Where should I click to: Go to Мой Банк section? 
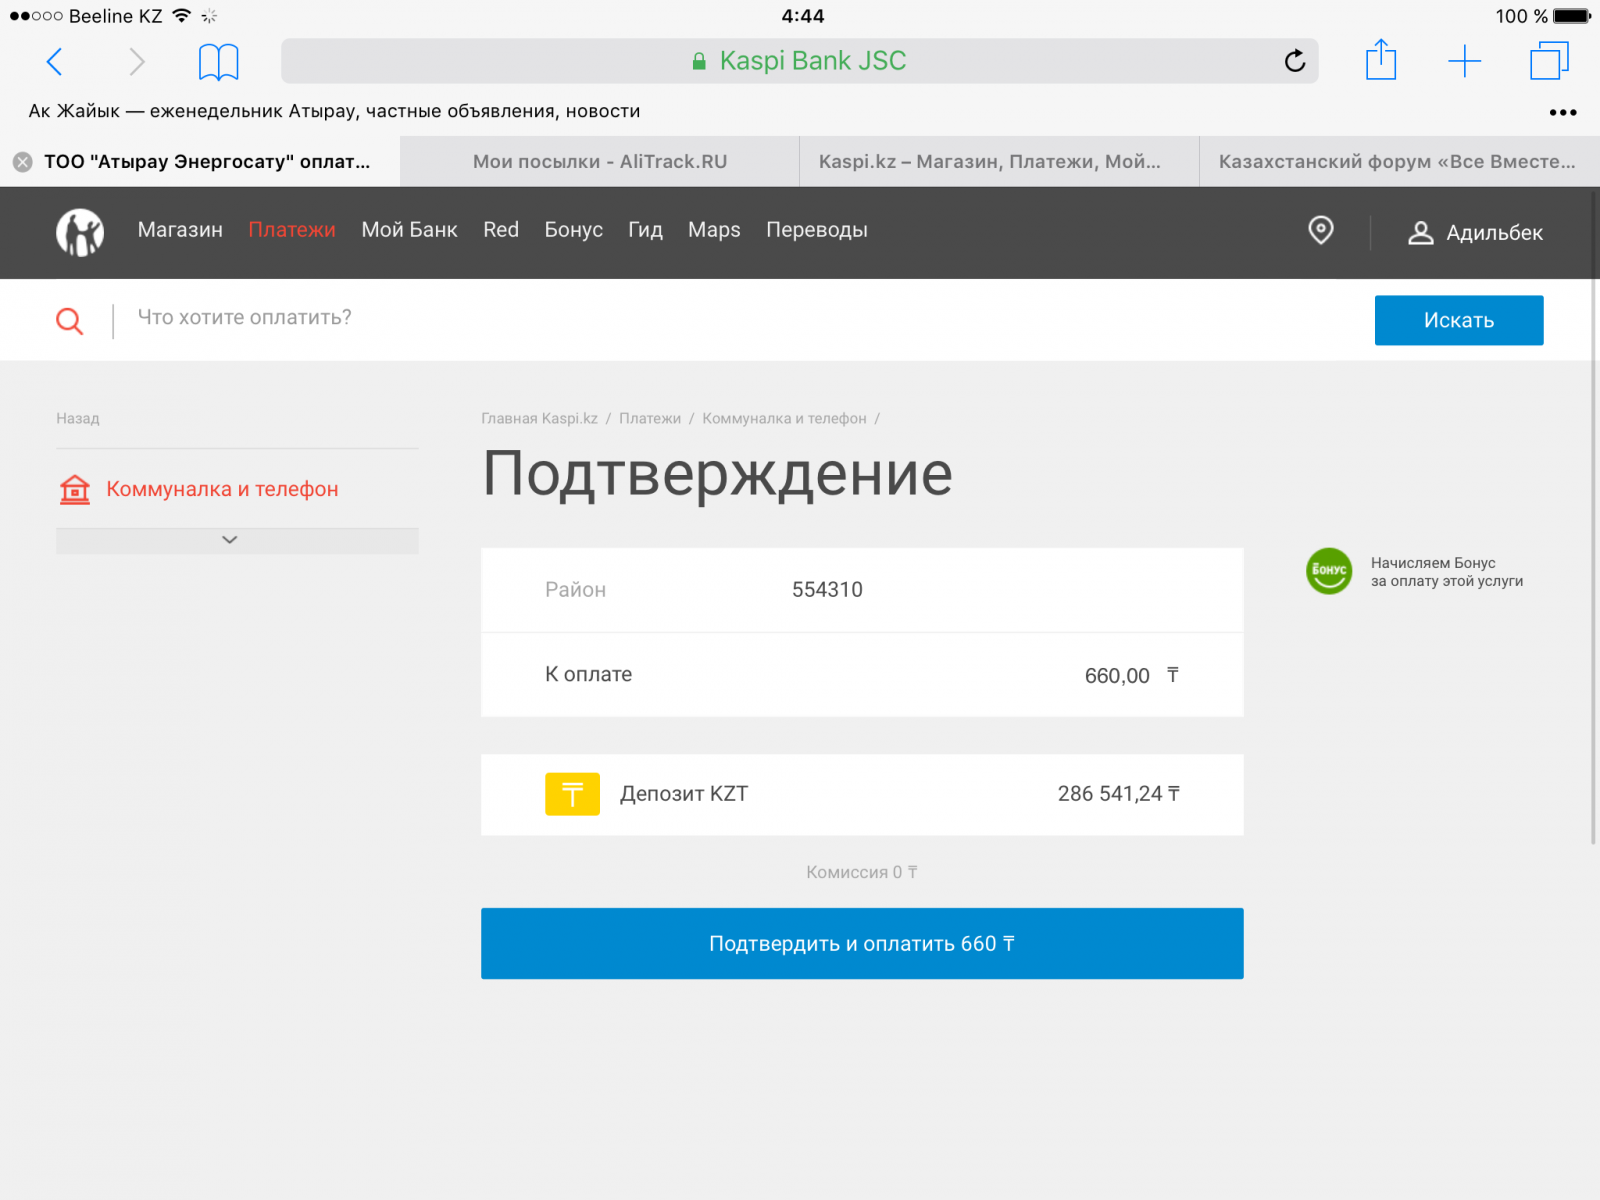point(409,230)
